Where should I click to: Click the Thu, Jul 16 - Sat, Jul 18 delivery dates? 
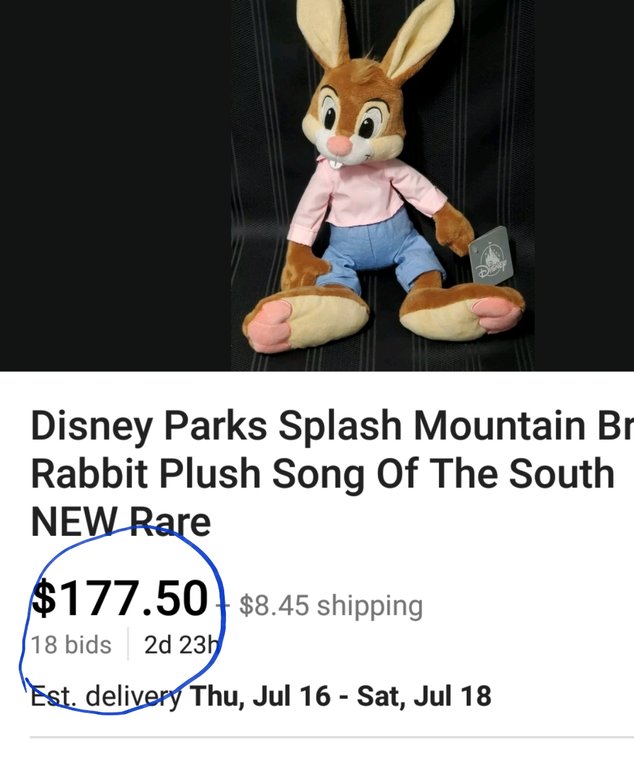pyautogui.click(x=342, y=695)
